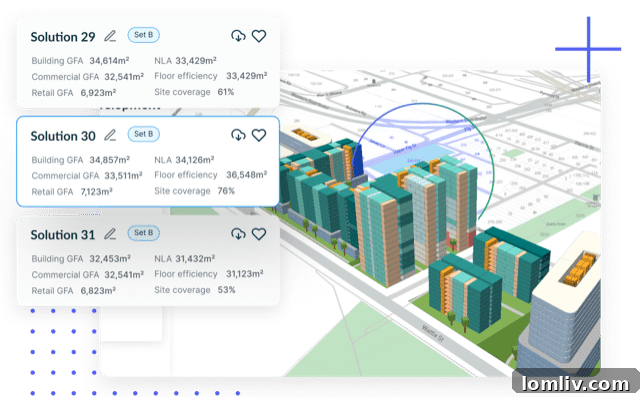
Task: Click the Set B tag on Solution 30
Action: click(x=143, y=134)
